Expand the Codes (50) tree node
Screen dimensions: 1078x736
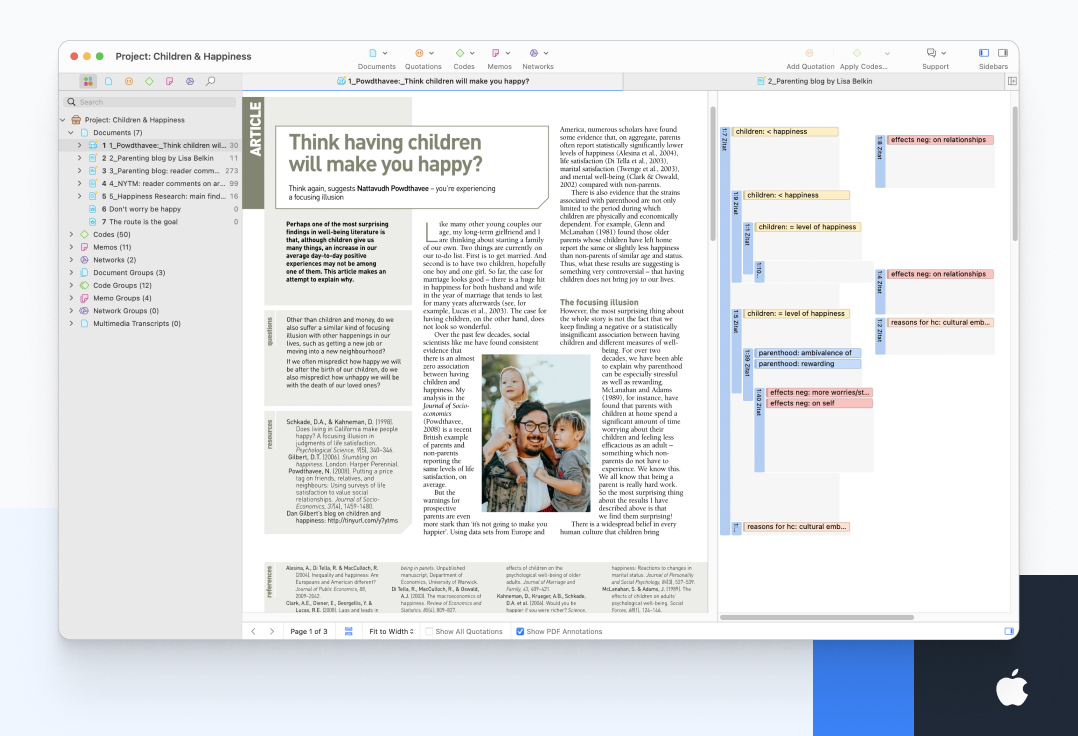(71, 234)
